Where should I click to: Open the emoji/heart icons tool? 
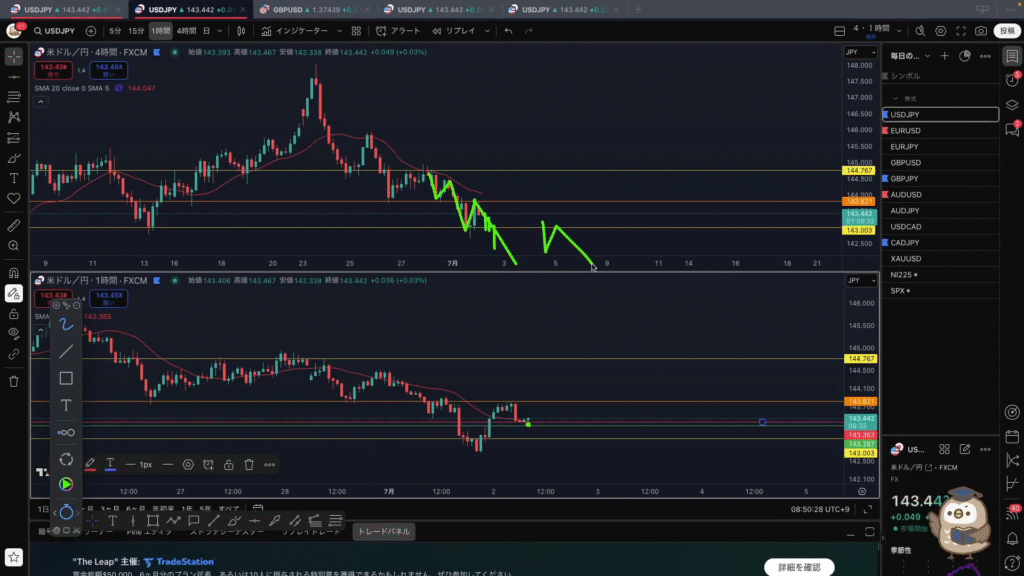click(x=14, y=199)
